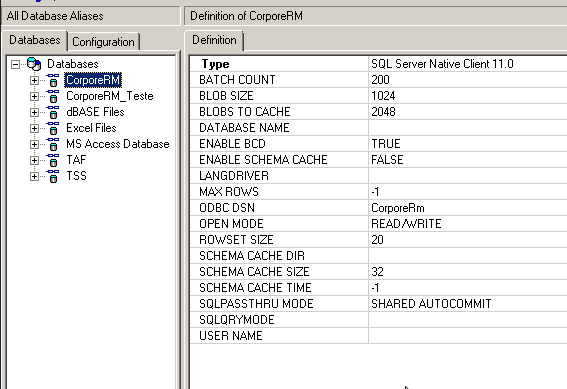
Task: Select the dBASE Files alias
Action: click(x=95, y=112)
